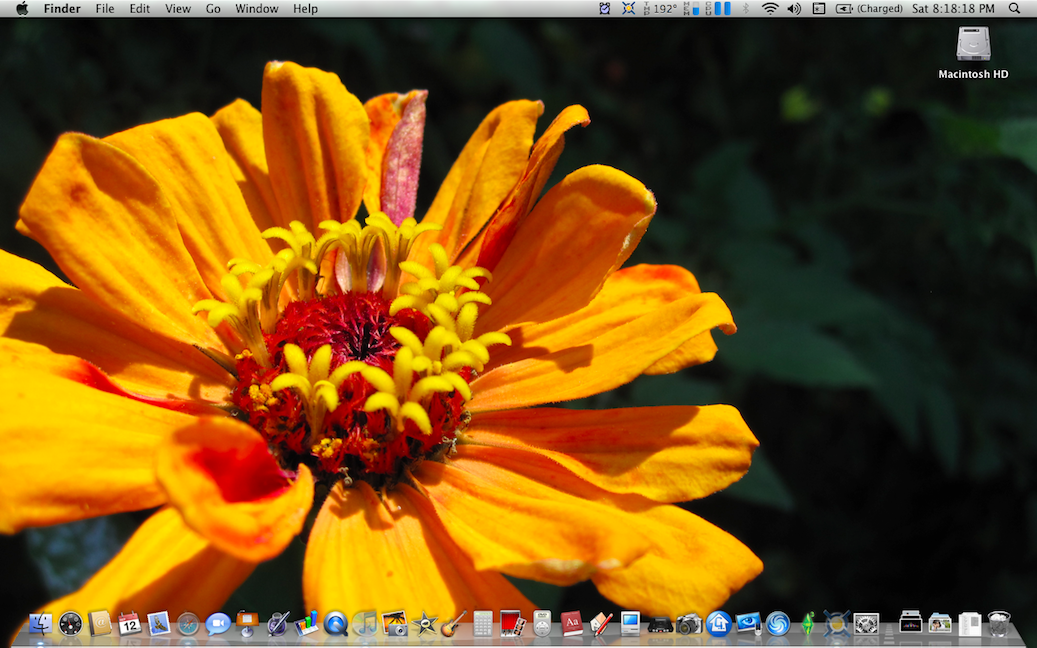Open camera app icon in Dock
This screenshot has width=1037, height=648.
[688, 624]
